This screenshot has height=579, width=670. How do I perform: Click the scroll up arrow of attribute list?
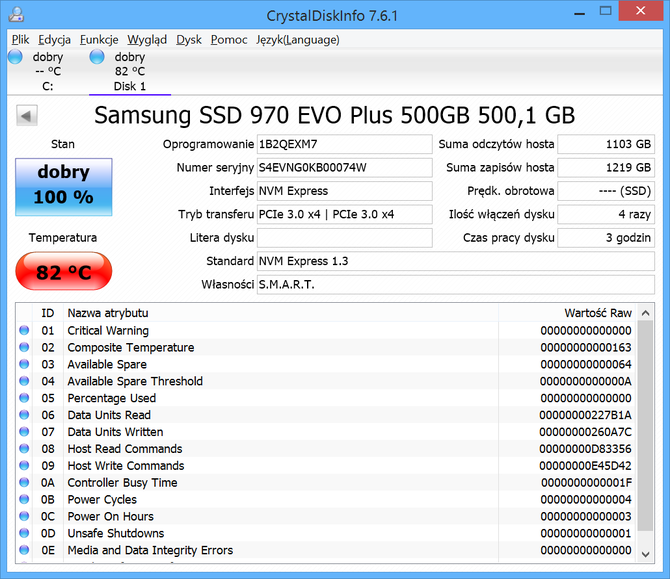tap(646, 313)
